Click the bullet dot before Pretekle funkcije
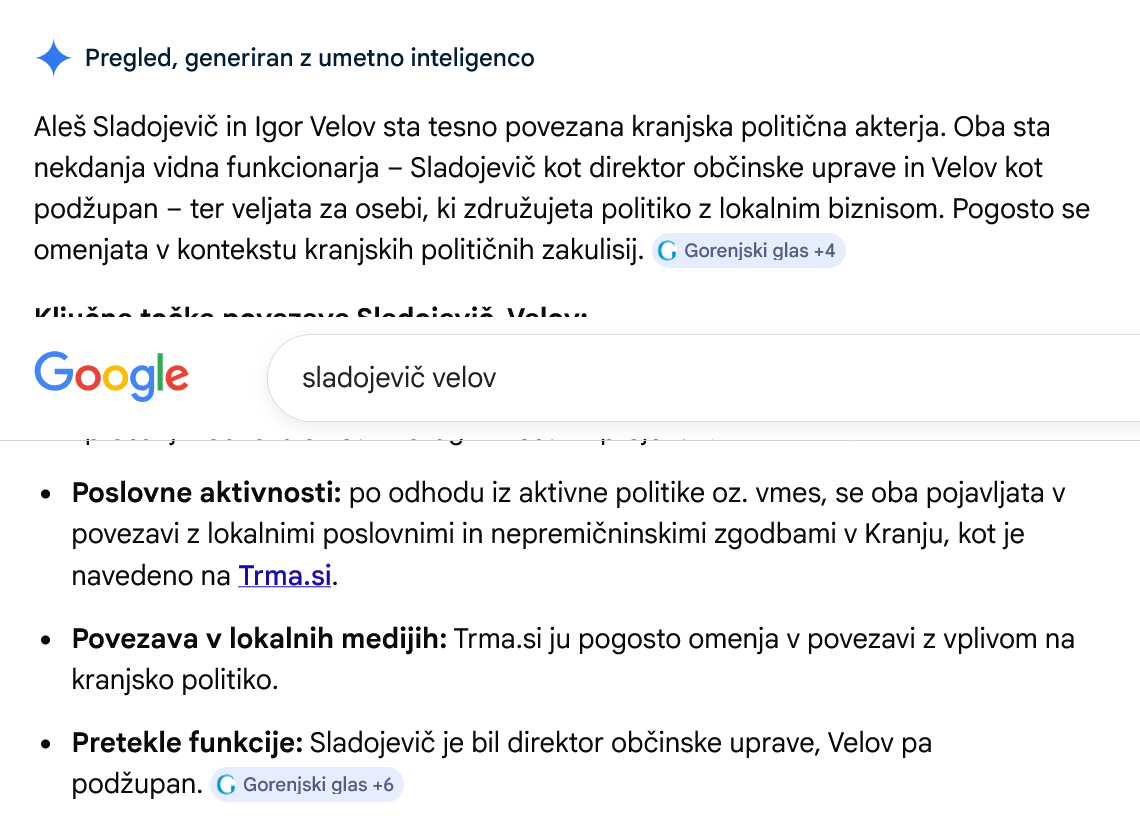 click(46, 745)
